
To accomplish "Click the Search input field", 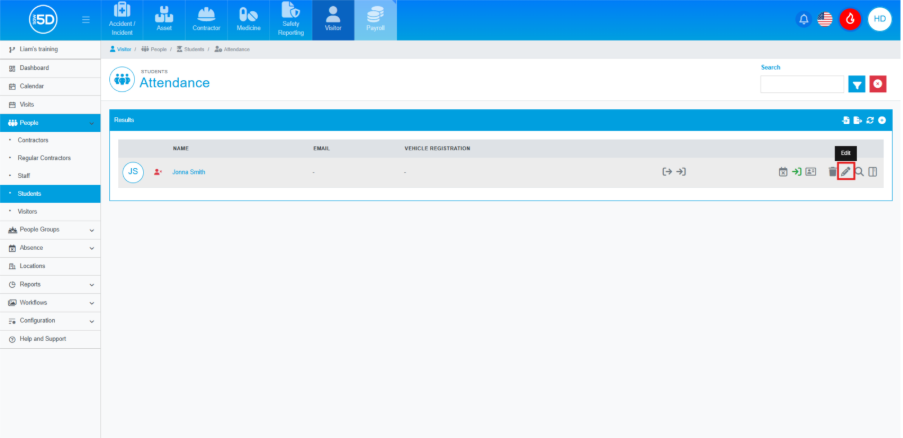I will coord(802,84).
